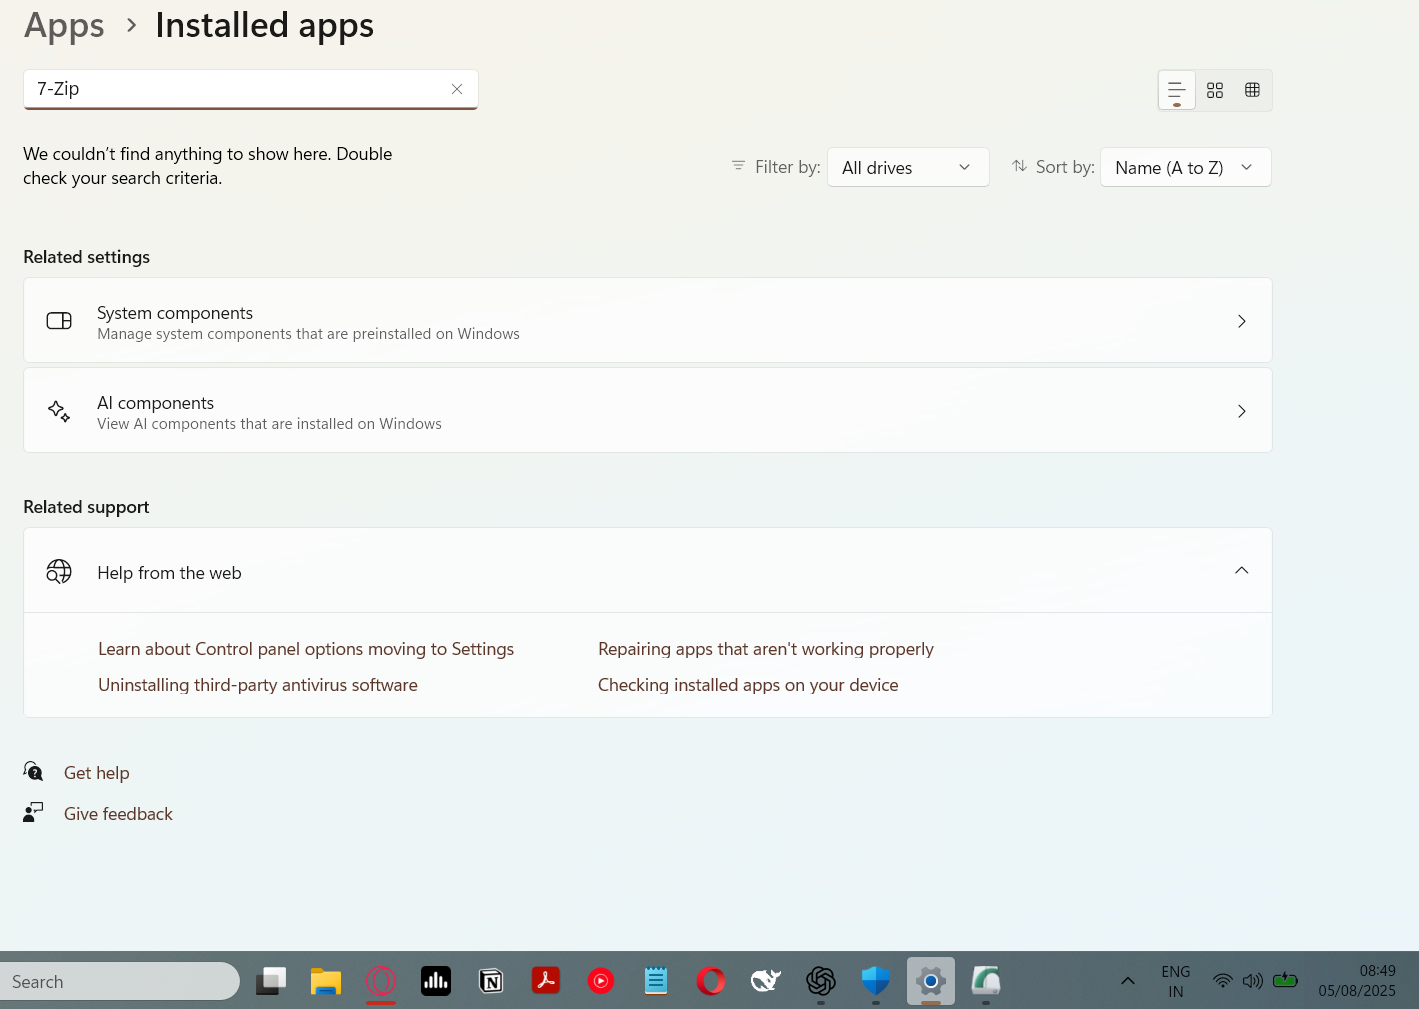Open the black audio bars app in taskbar
1419x1009 pixels.
pyautogui.click(x=436, y=981)
